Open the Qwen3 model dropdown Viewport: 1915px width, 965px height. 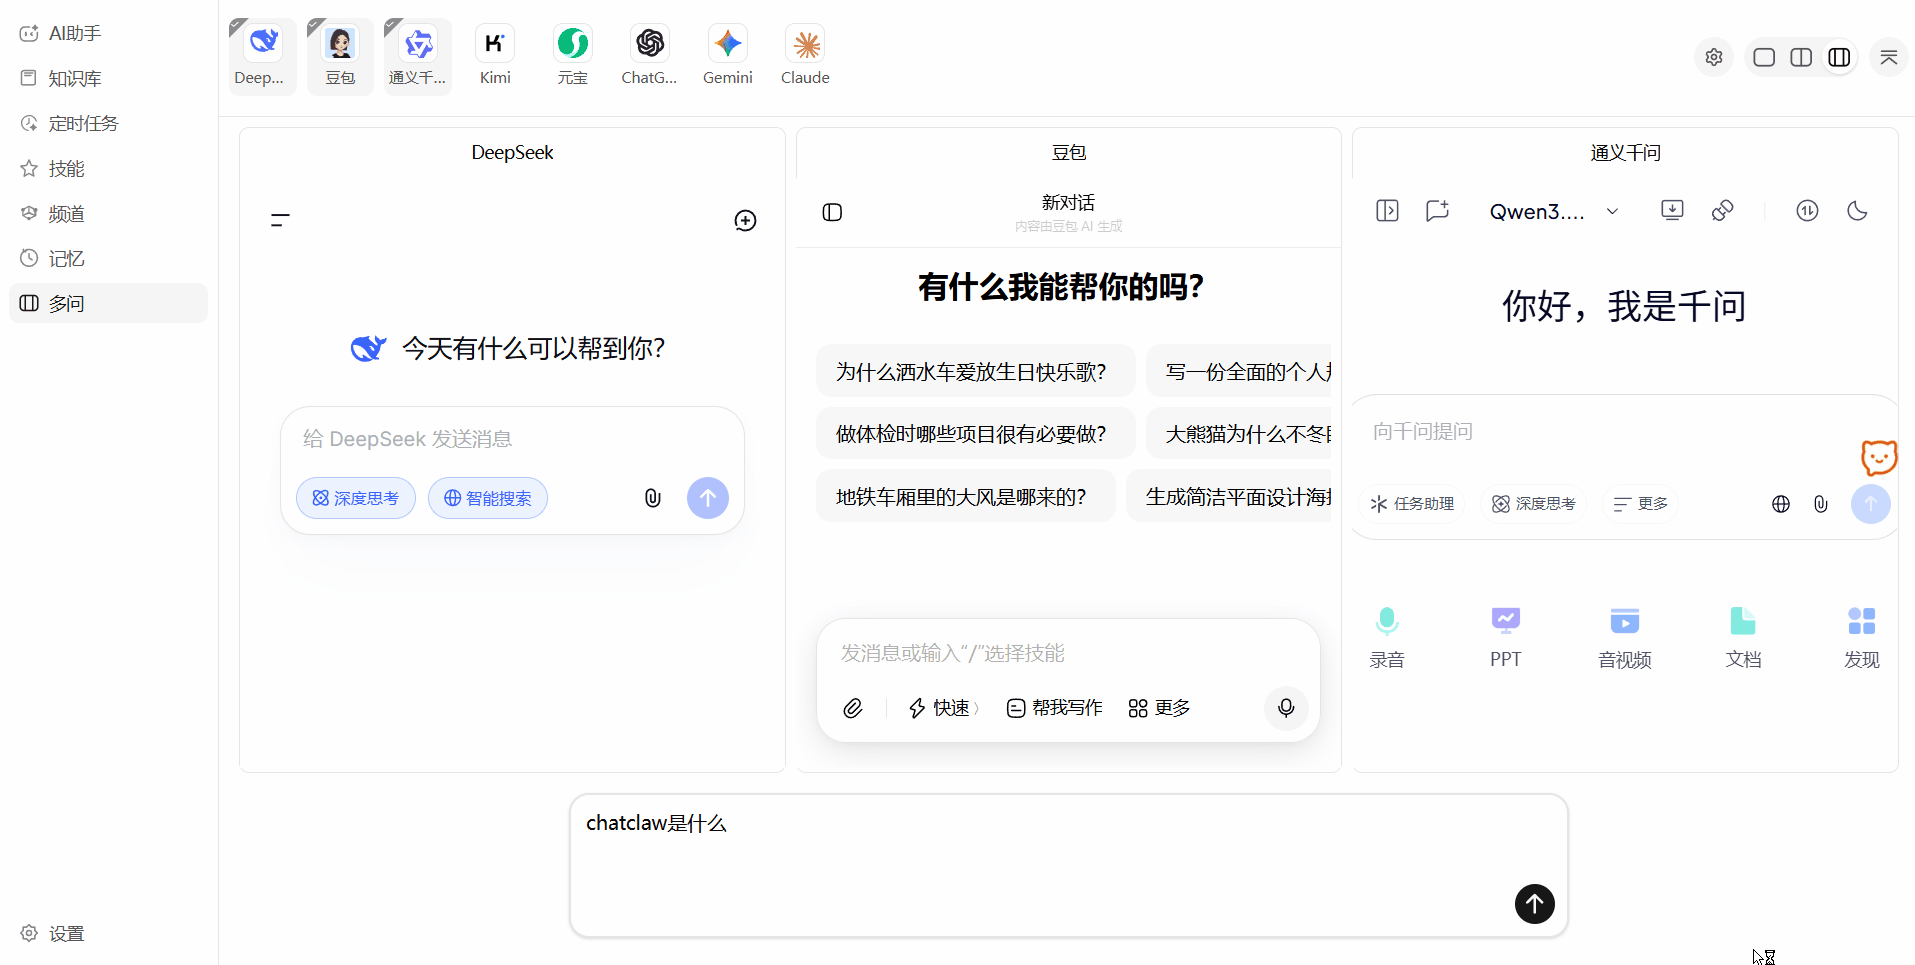[x=1553, y=211]
